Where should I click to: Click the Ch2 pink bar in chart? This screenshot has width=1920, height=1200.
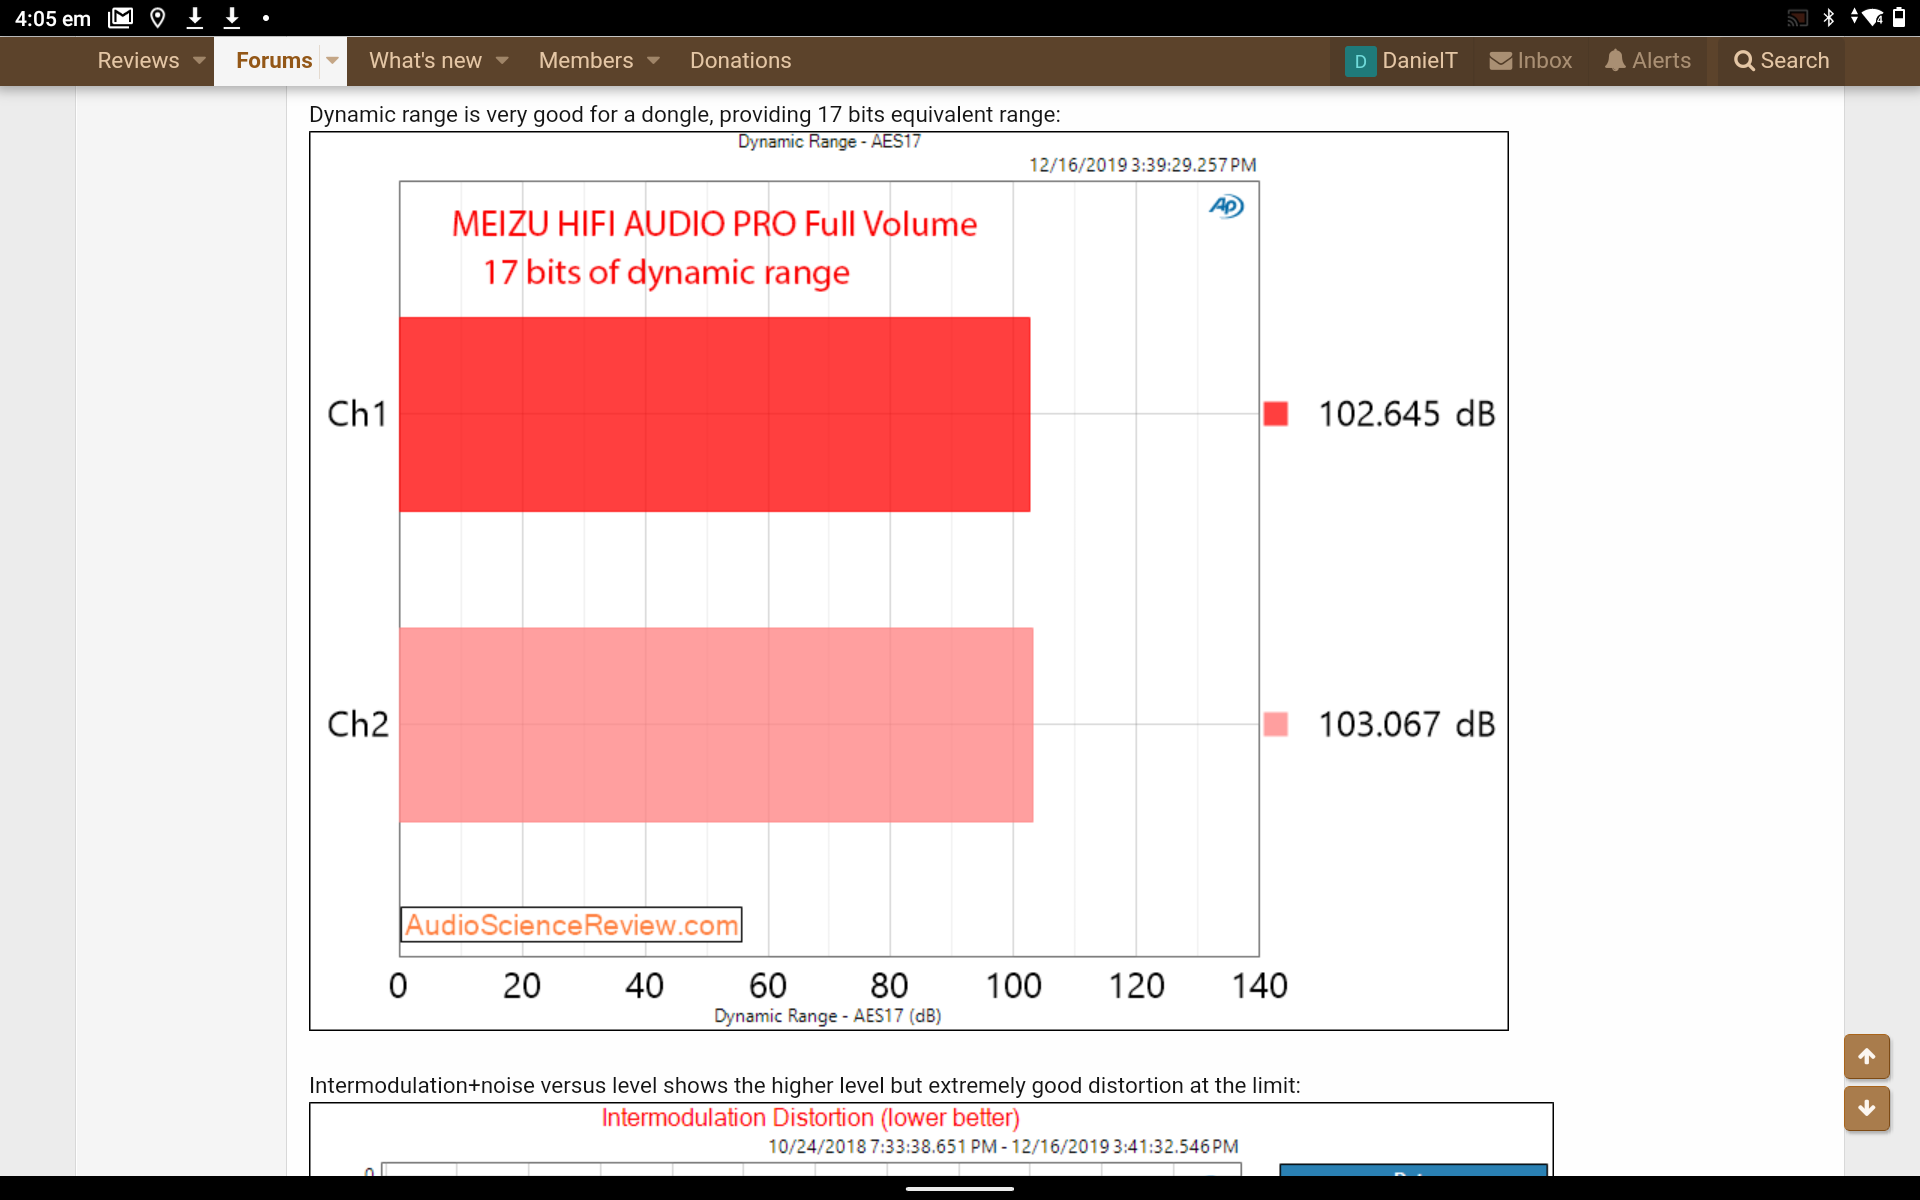pos(716,725)
